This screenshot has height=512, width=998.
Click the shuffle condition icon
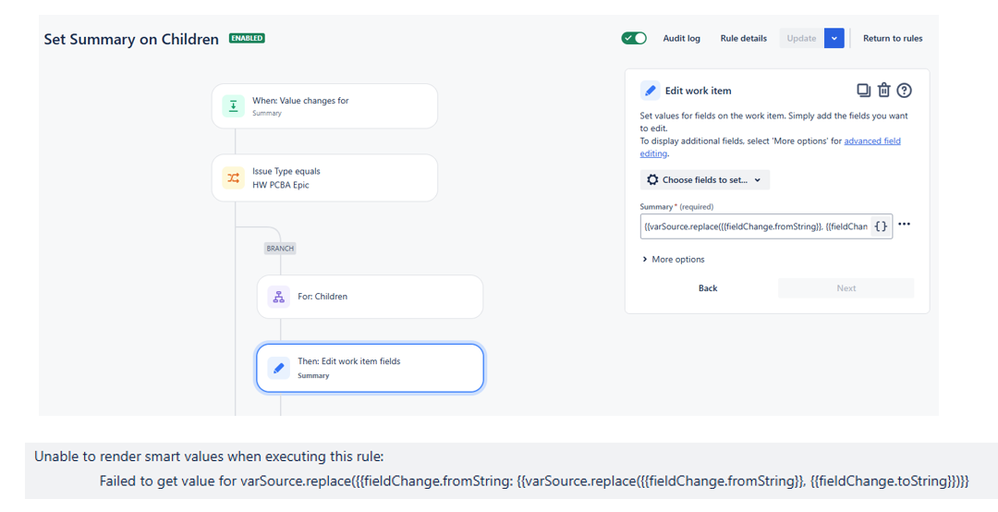232,177
